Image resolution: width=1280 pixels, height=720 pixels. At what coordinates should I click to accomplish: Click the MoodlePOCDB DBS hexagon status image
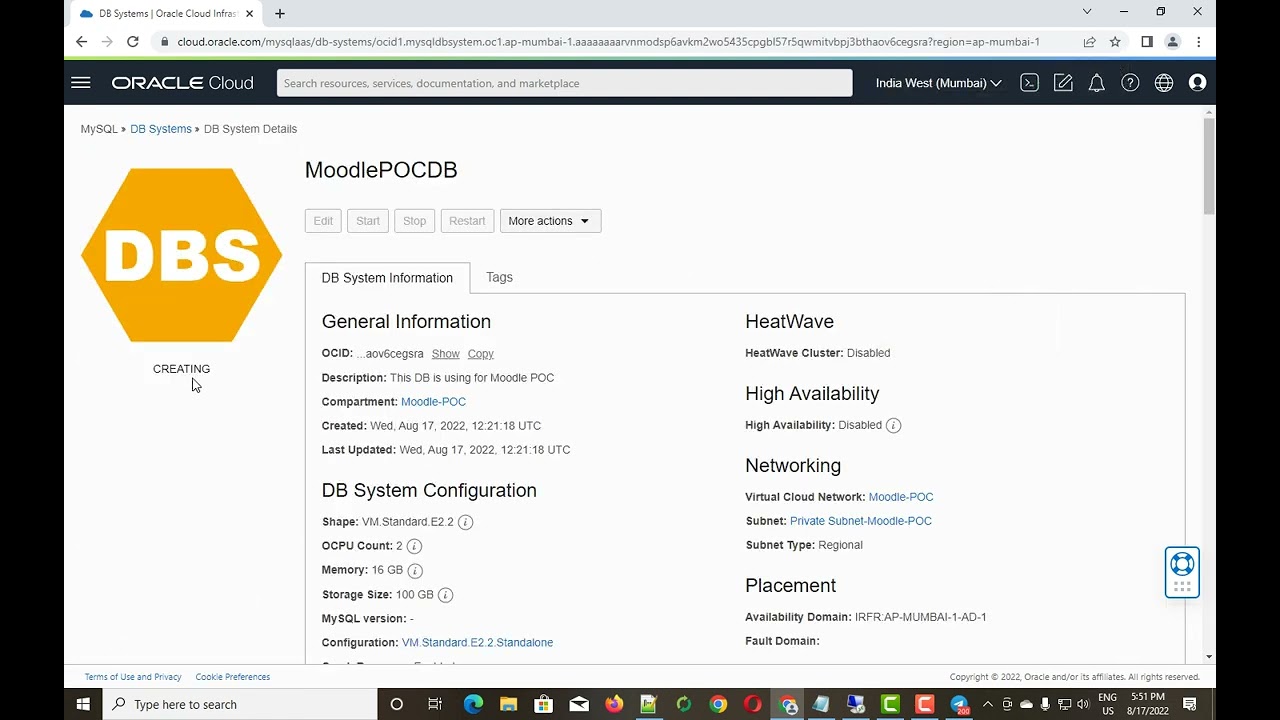182,255
